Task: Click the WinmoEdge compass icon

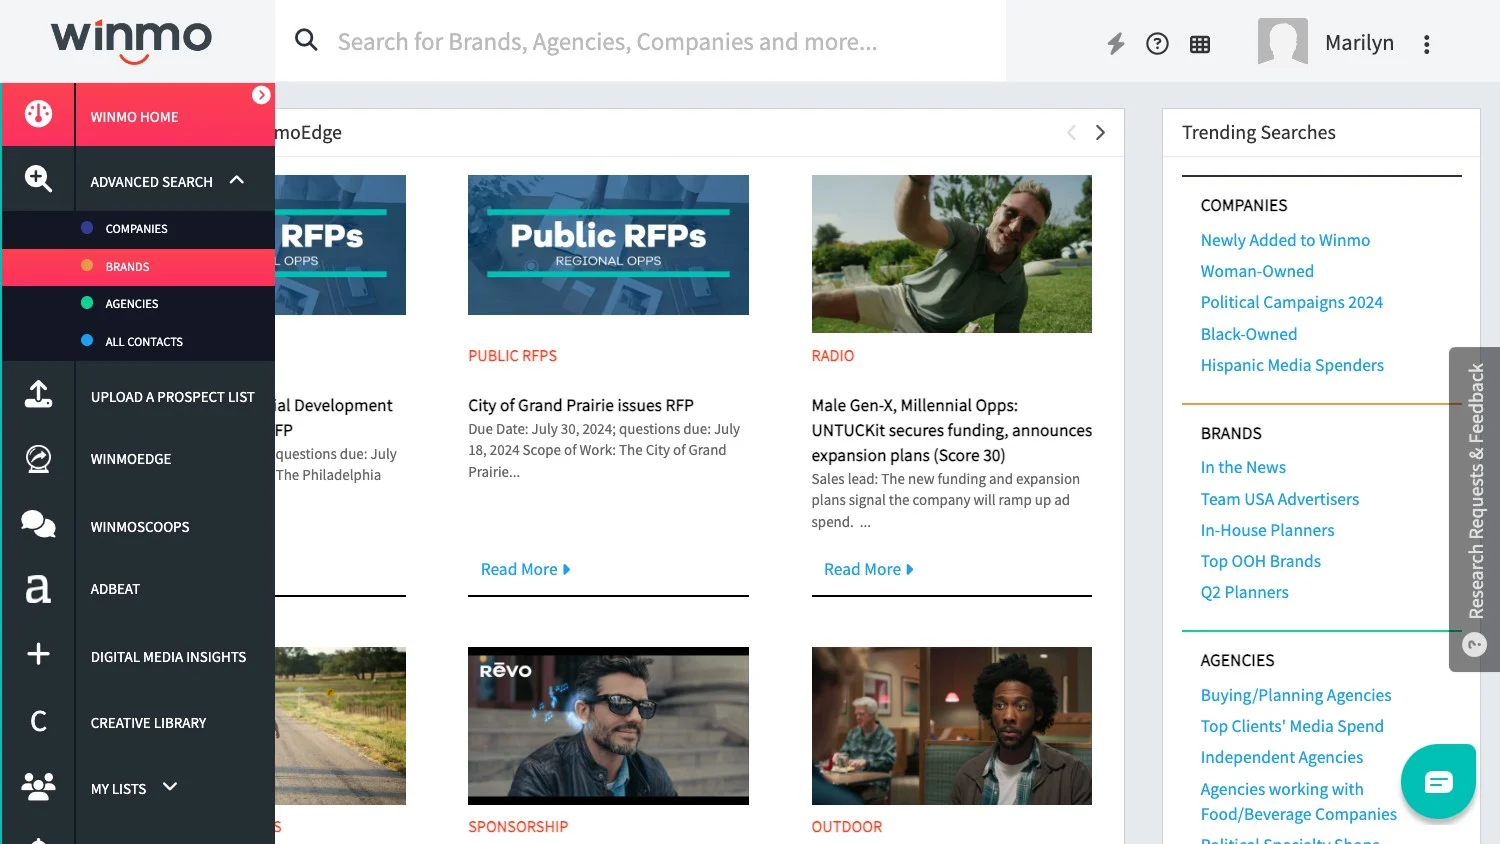Action: 38,458
